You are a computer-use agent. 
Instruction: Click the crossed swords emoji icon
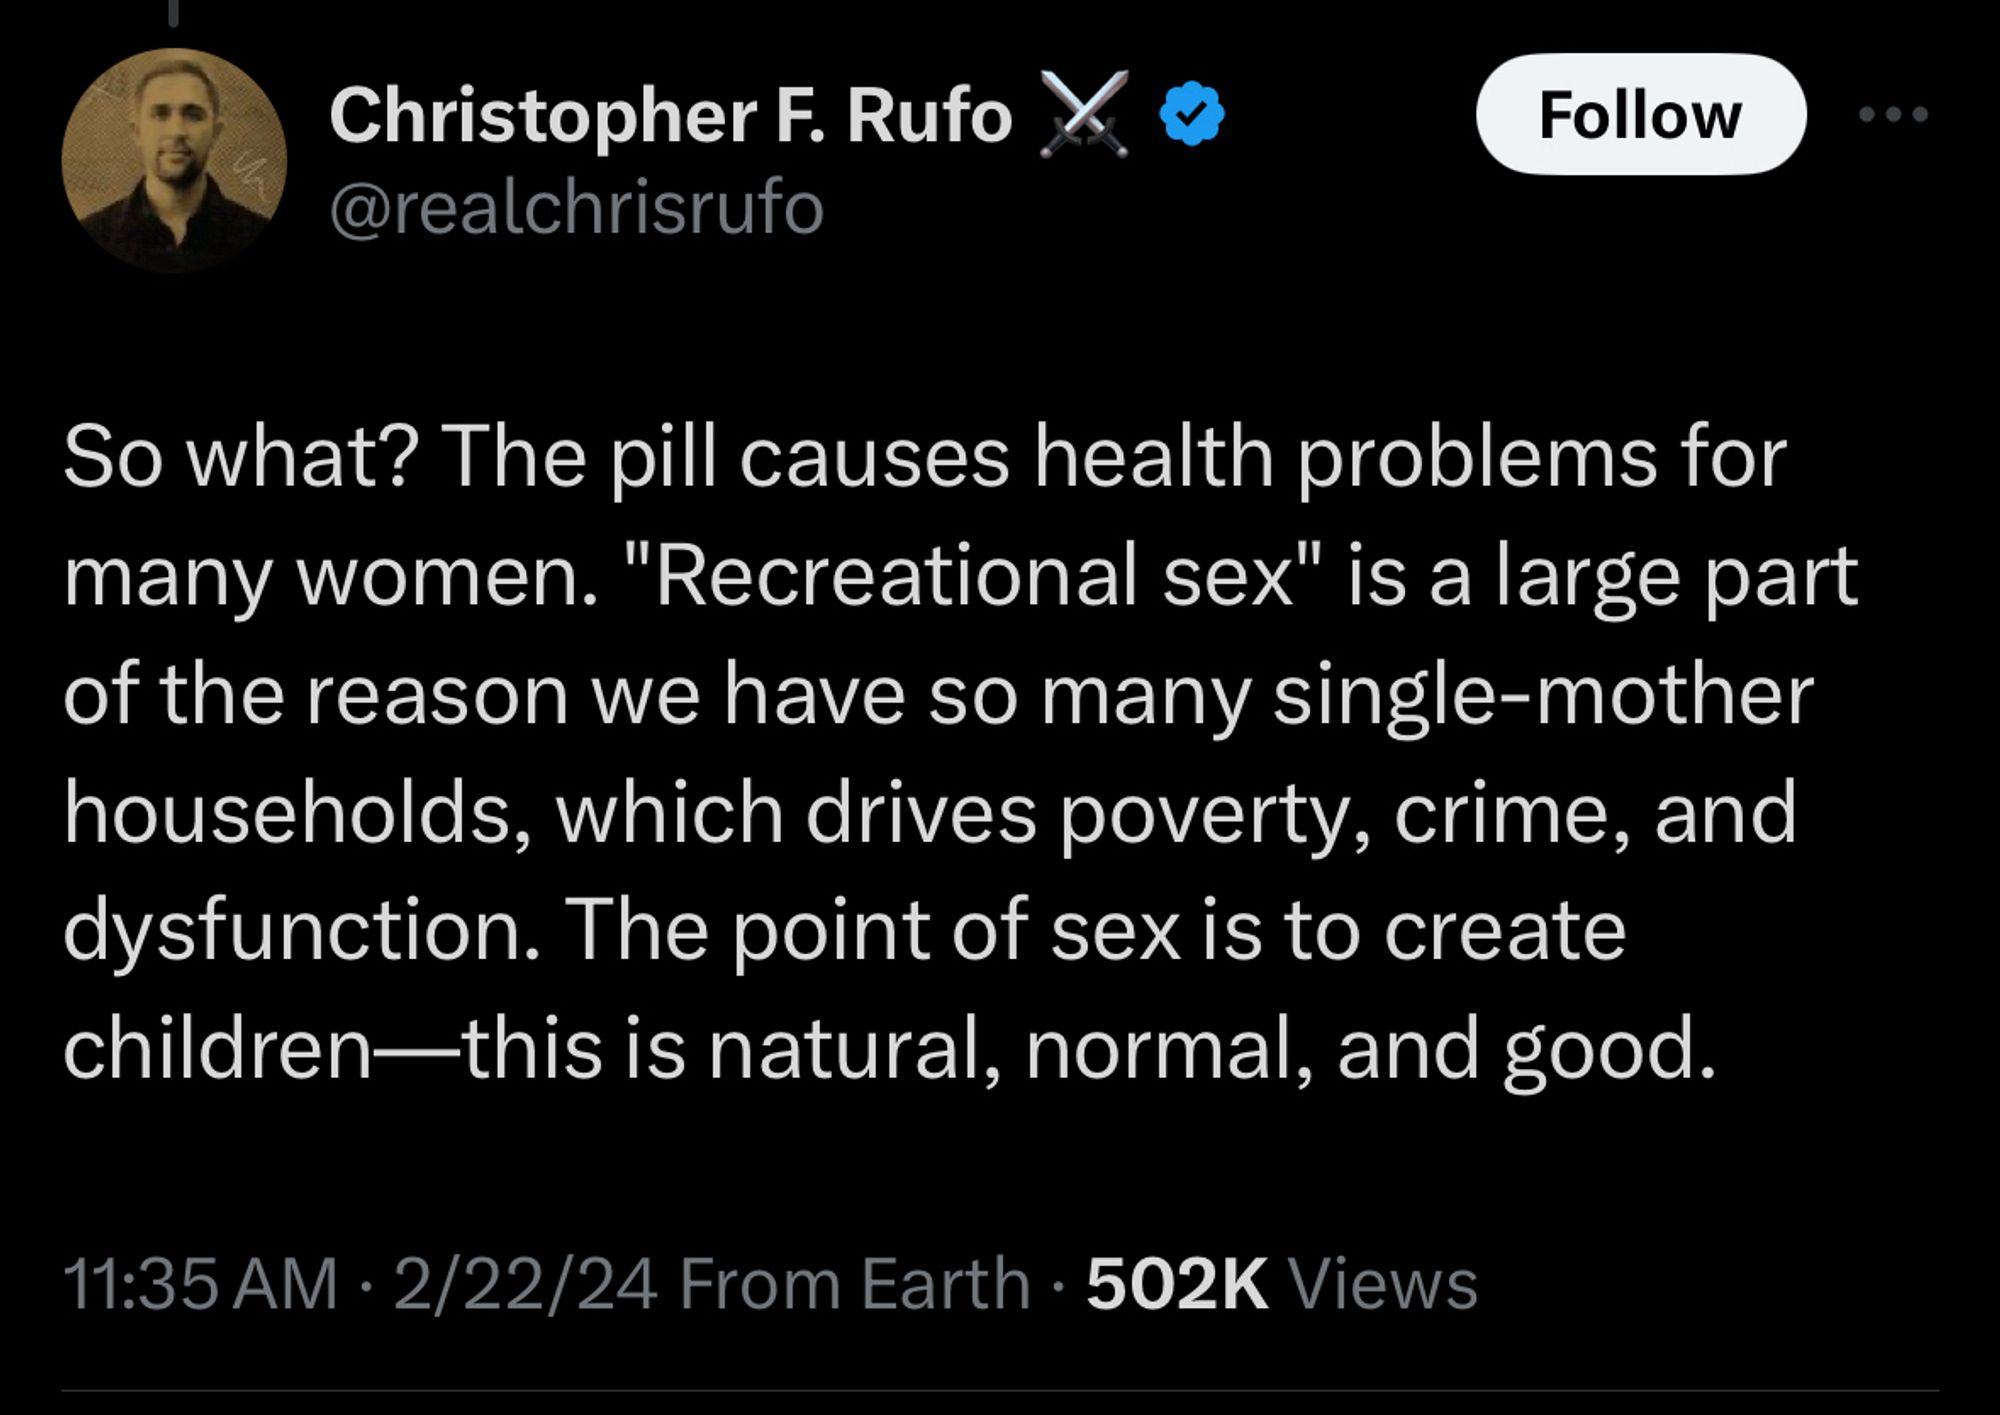pyautogui.click(x=1084, y=114)
